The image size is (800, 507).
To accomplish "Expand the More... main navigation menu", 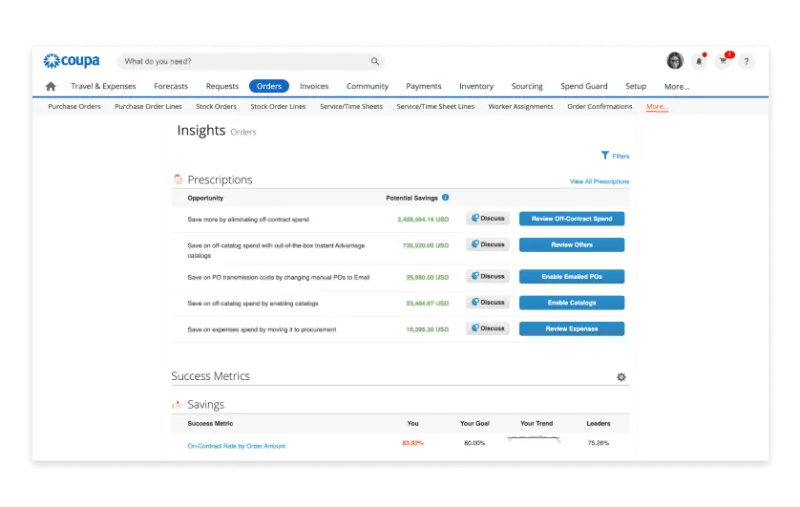I will point(677,87).
